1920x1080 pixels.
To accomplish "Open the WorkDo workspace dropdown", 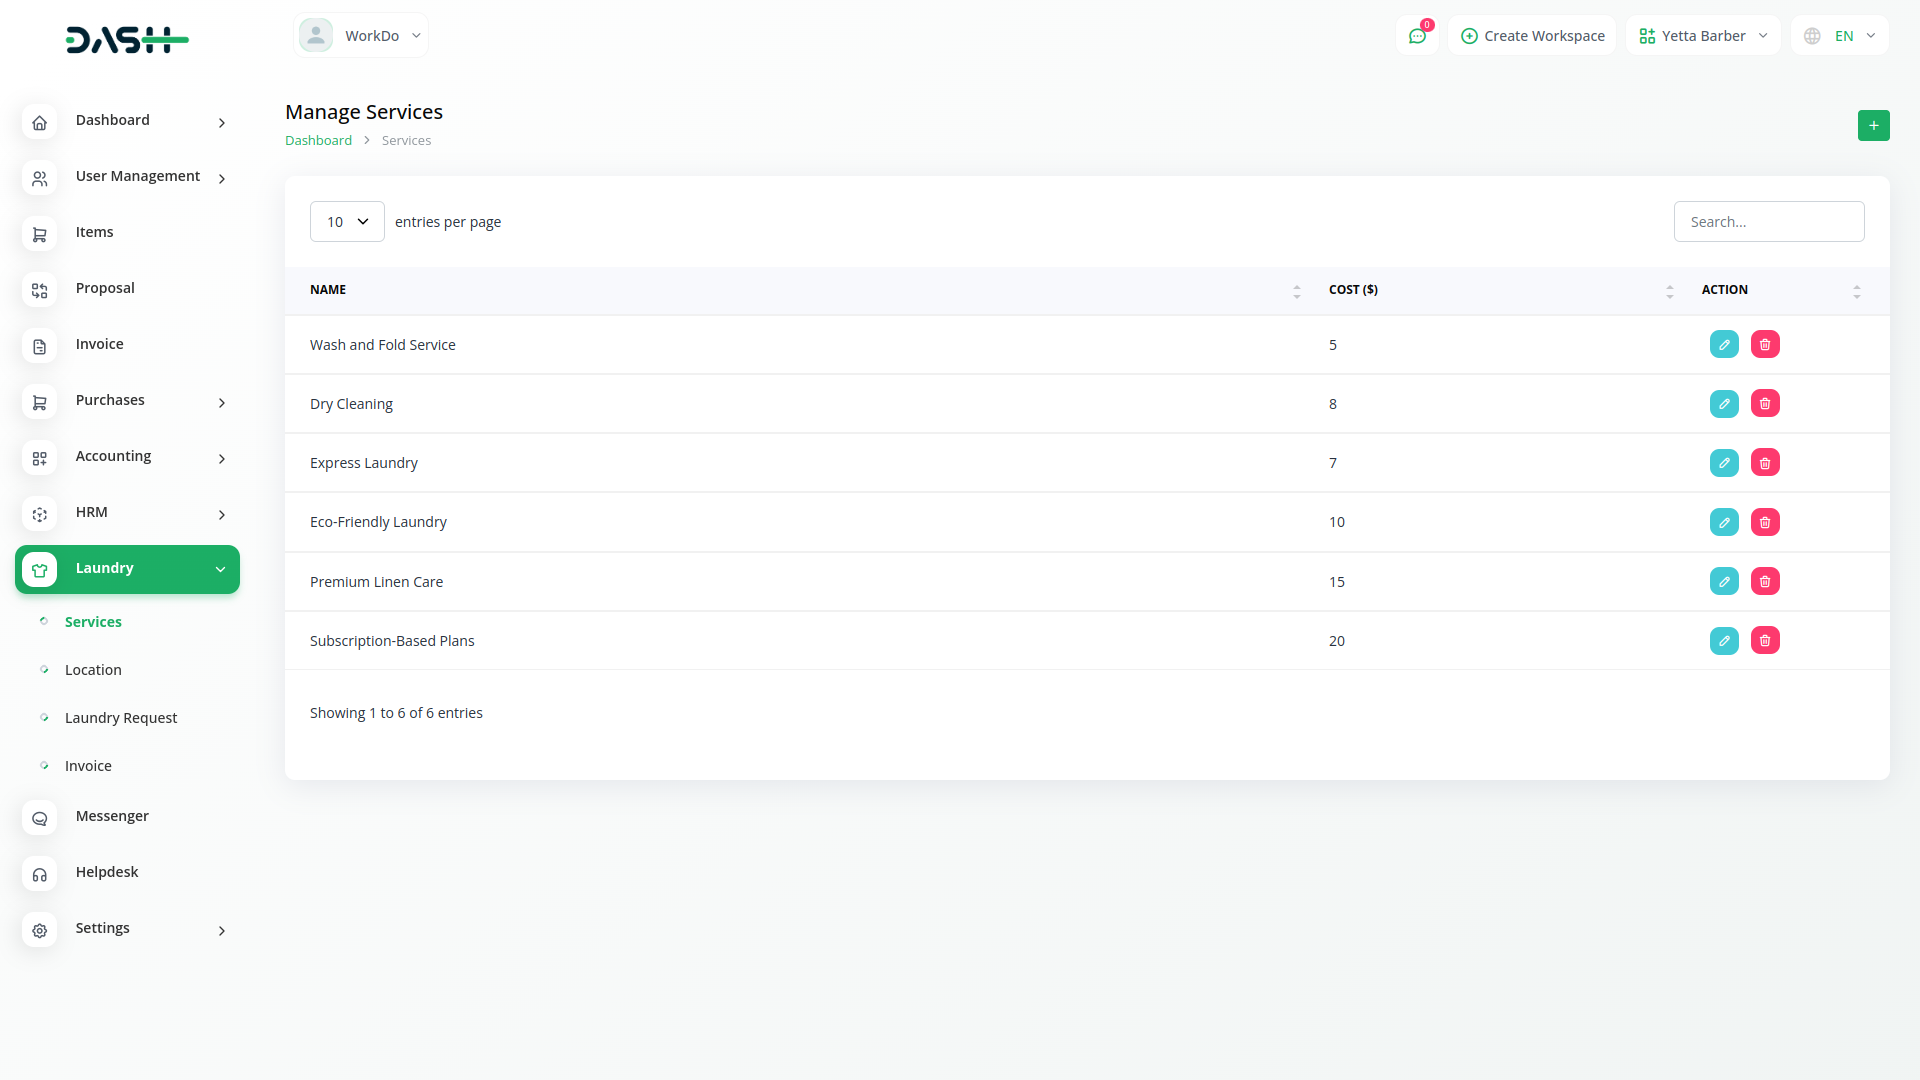I will [361, 36].
